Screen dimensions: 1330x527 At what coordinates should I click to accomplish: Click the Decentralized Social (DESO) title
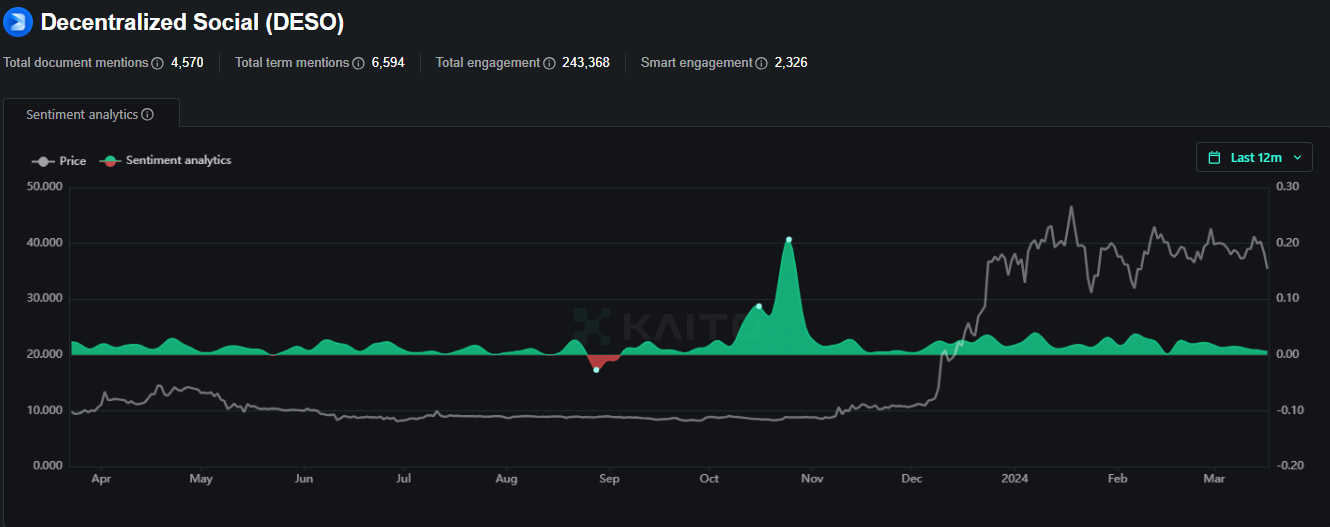(x=192, y=21)
